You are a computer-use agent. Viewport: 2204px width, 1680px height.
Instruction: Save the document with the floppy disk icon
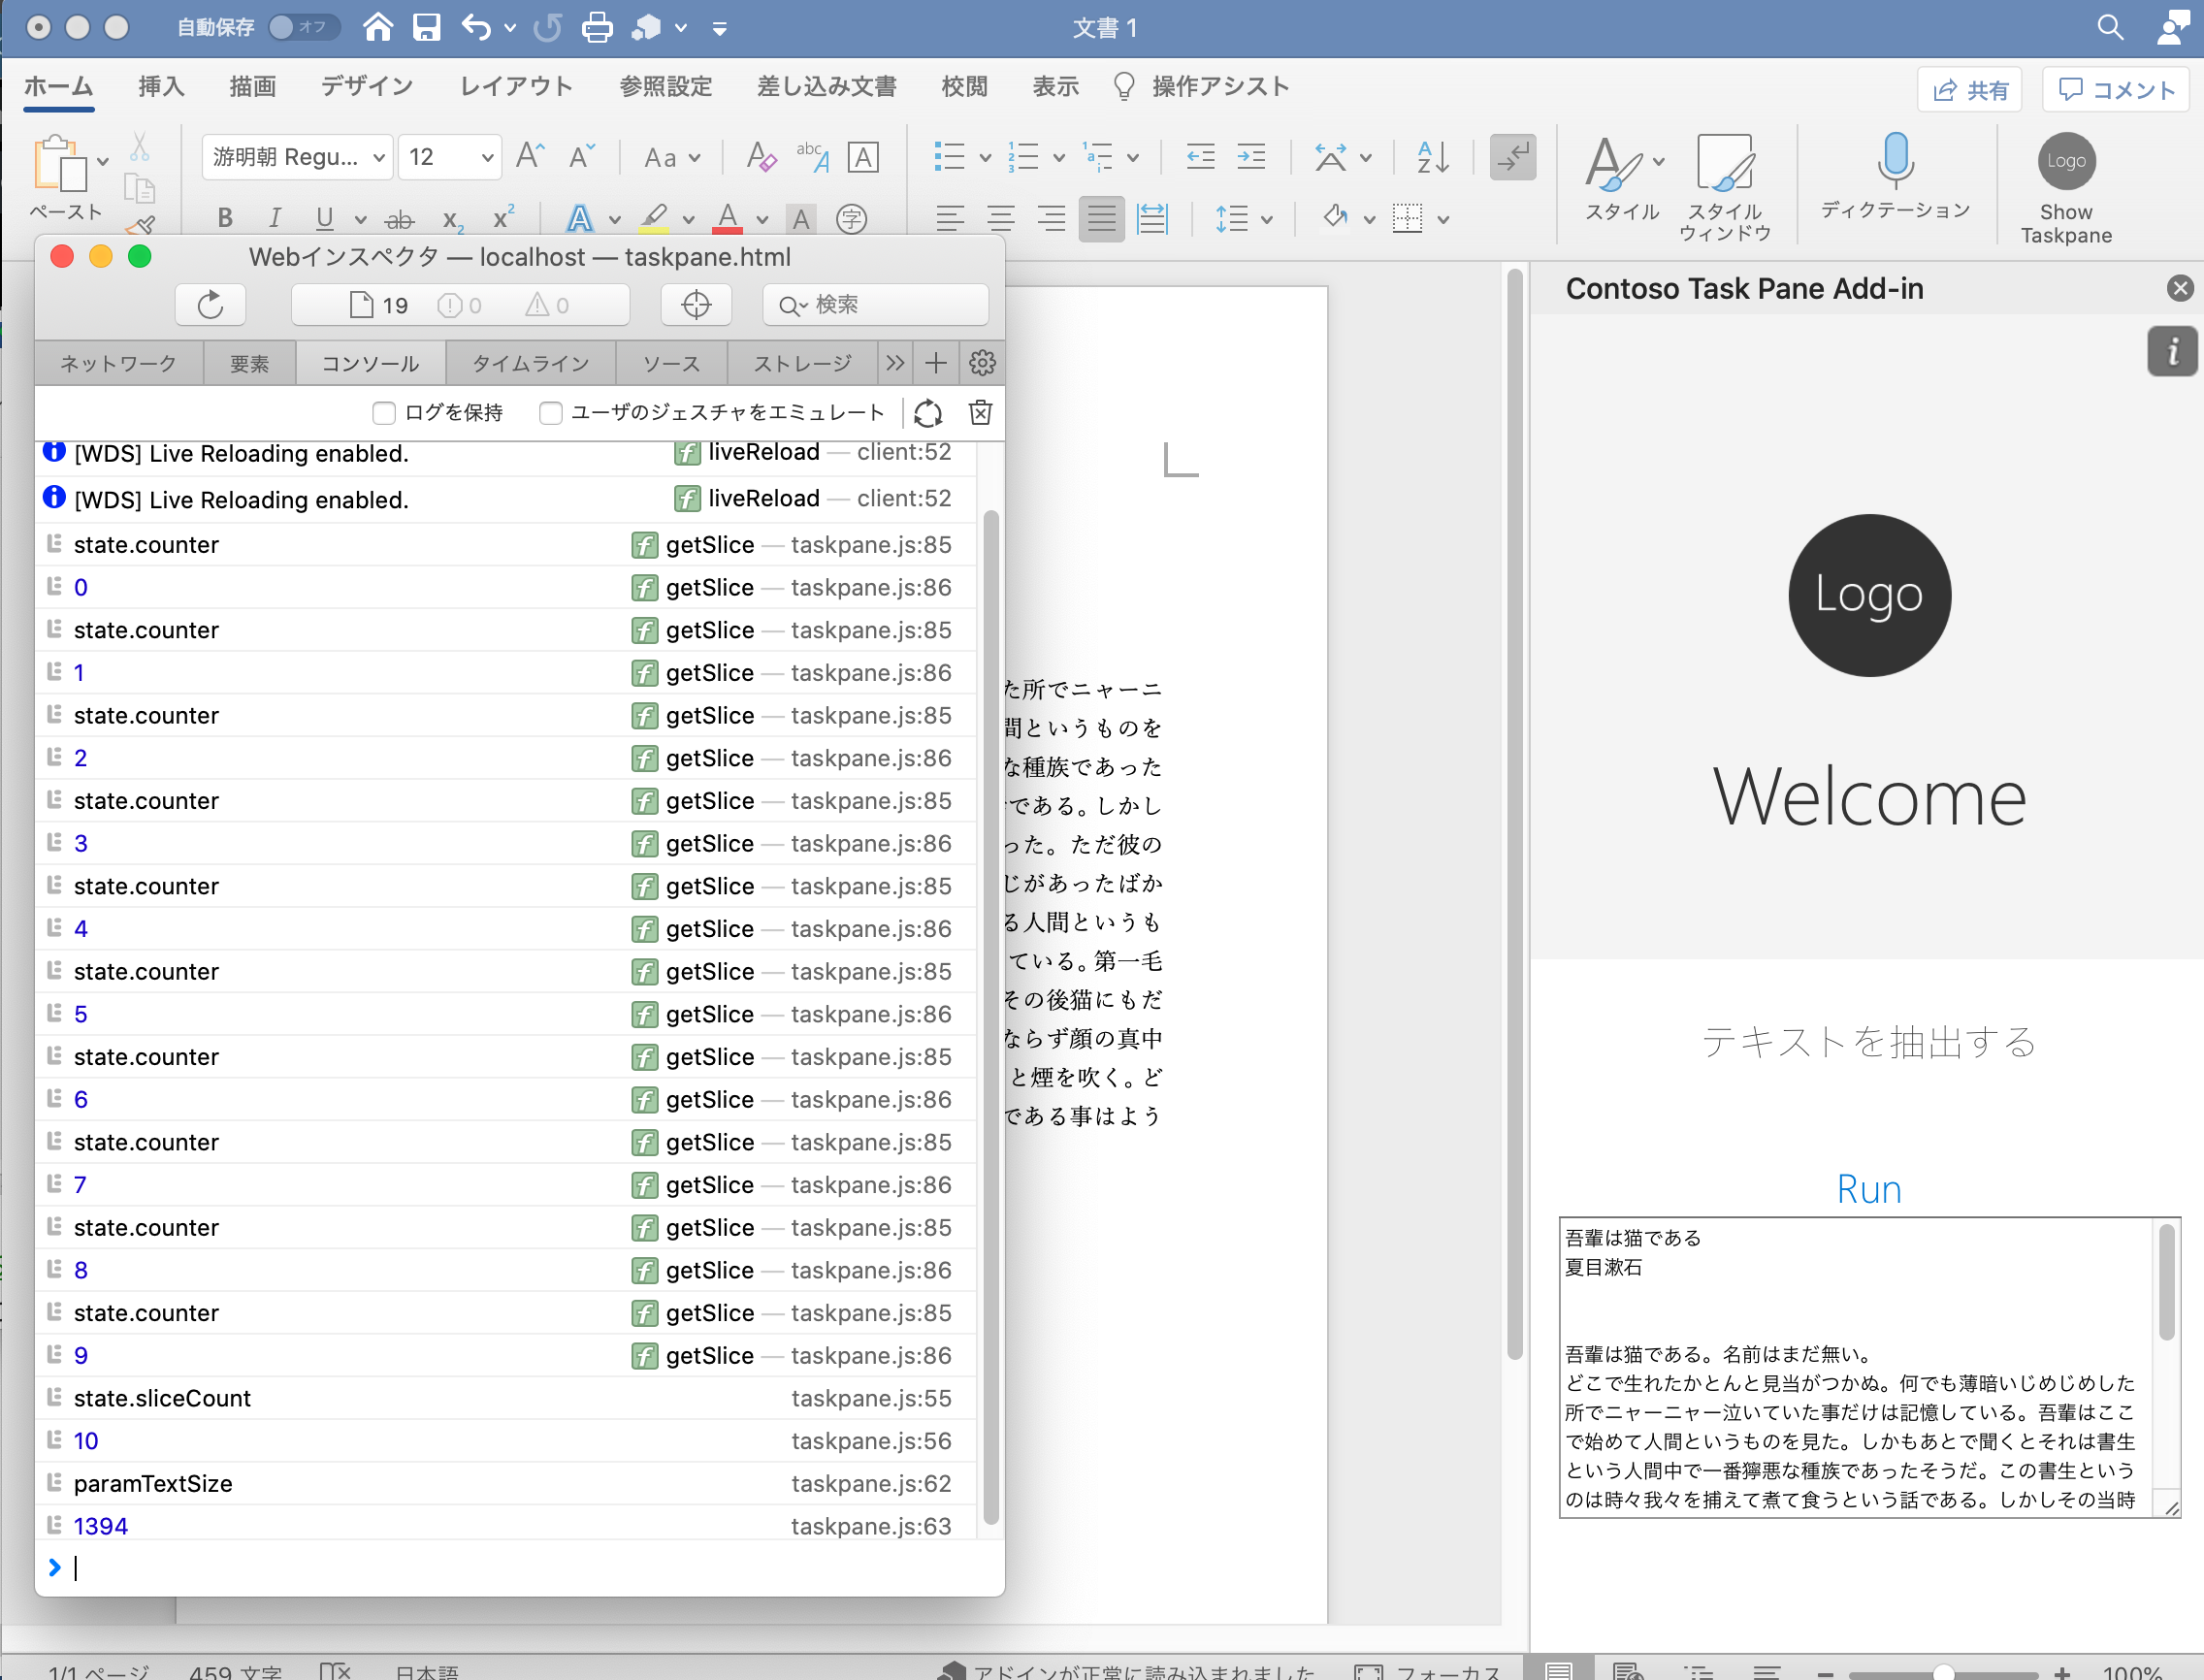tap(427, 27)
